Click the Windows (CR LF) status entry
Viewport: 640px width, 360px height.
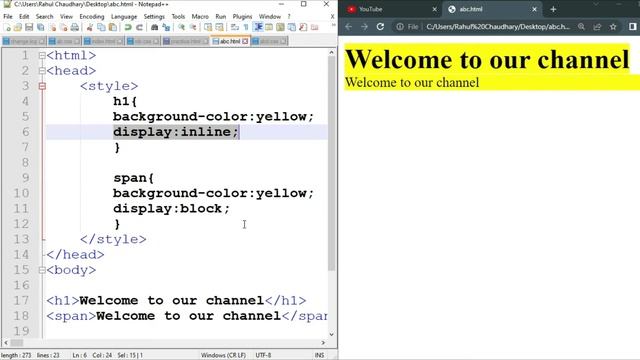tap(223, 355)
